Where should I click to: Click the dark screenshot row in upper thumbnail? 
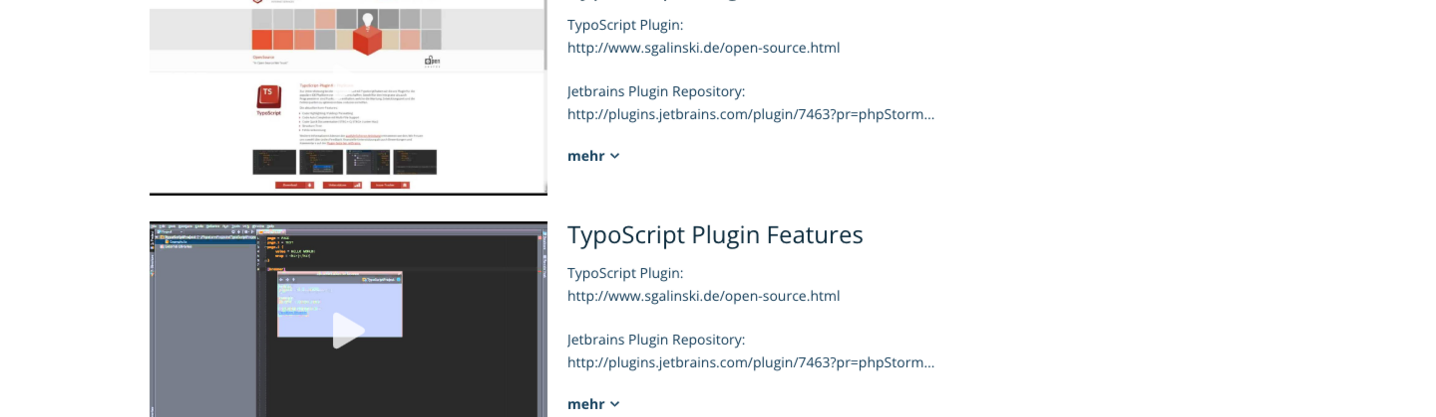[345, 162]
